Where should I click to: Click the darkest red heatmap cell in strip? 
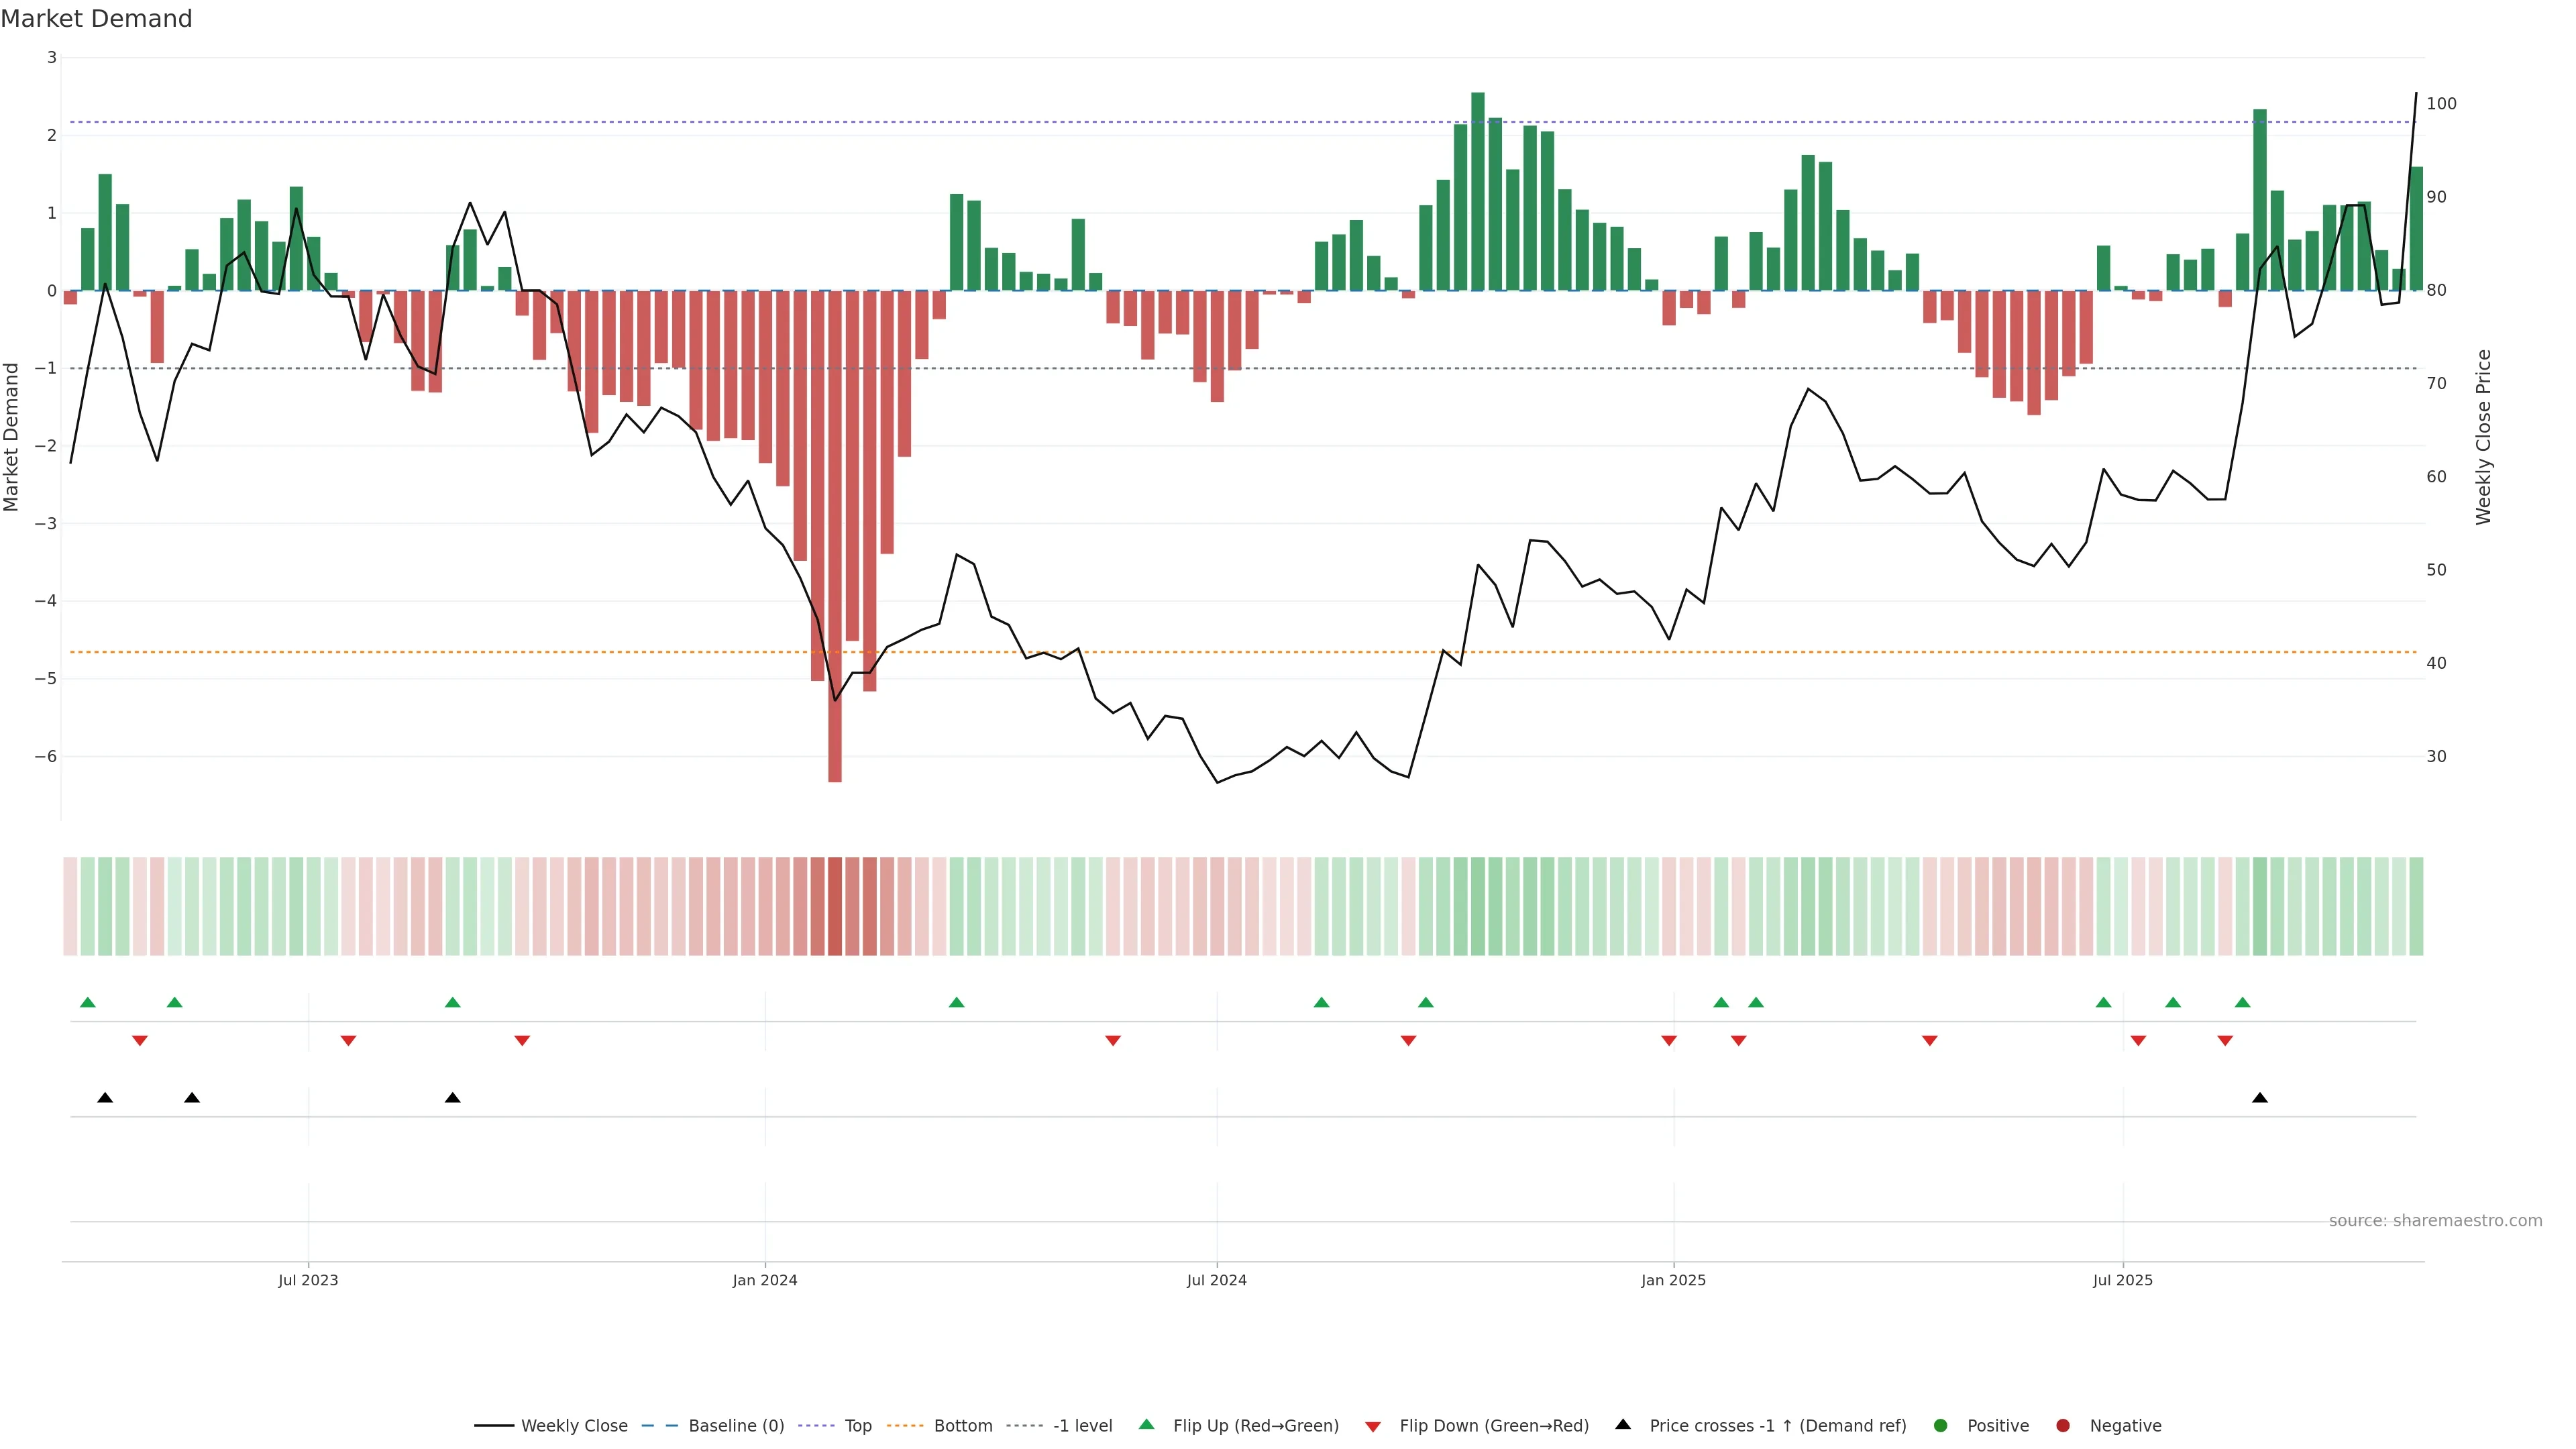pyautogui.click(x=835, y=906)
